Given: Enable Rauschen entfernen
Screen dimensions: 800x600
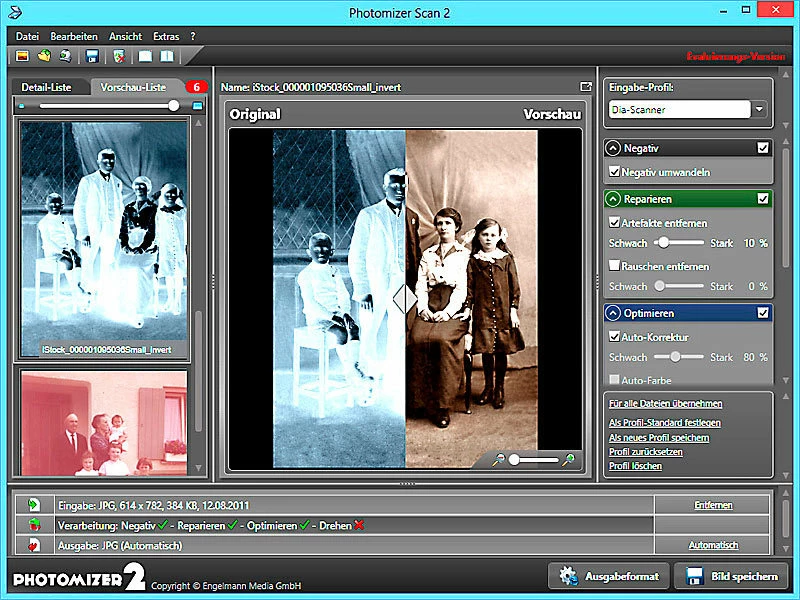Looking at the screenshot, I should [x=614, y=266].
